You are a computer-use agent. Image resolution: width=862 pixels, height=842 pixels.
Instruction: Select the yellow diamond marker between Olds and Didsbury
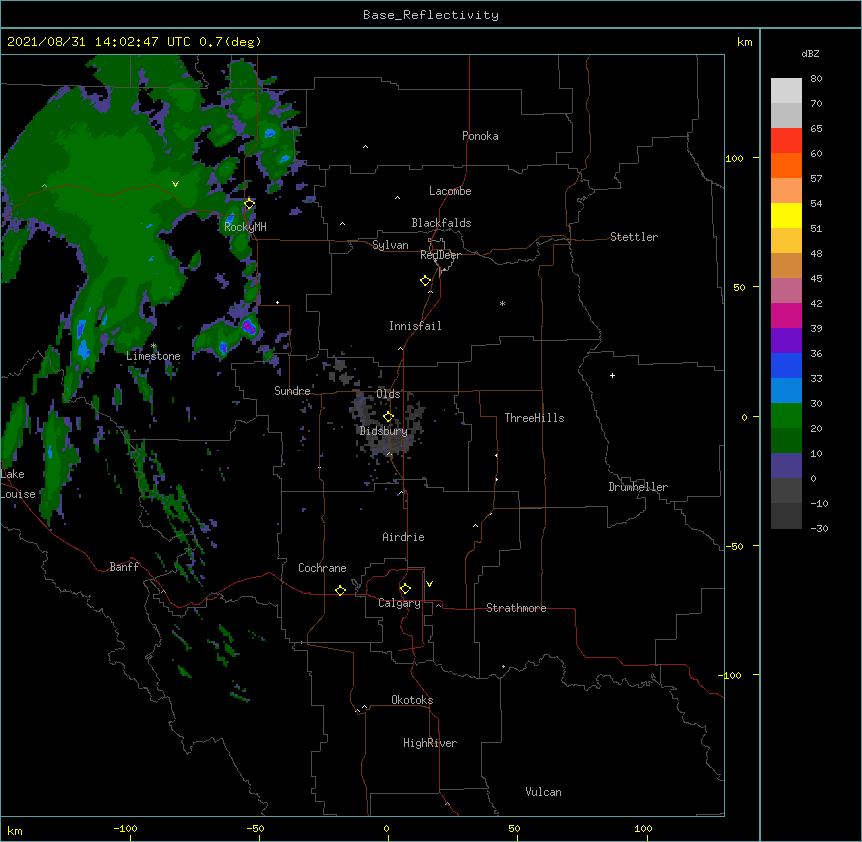click(388, 416)
